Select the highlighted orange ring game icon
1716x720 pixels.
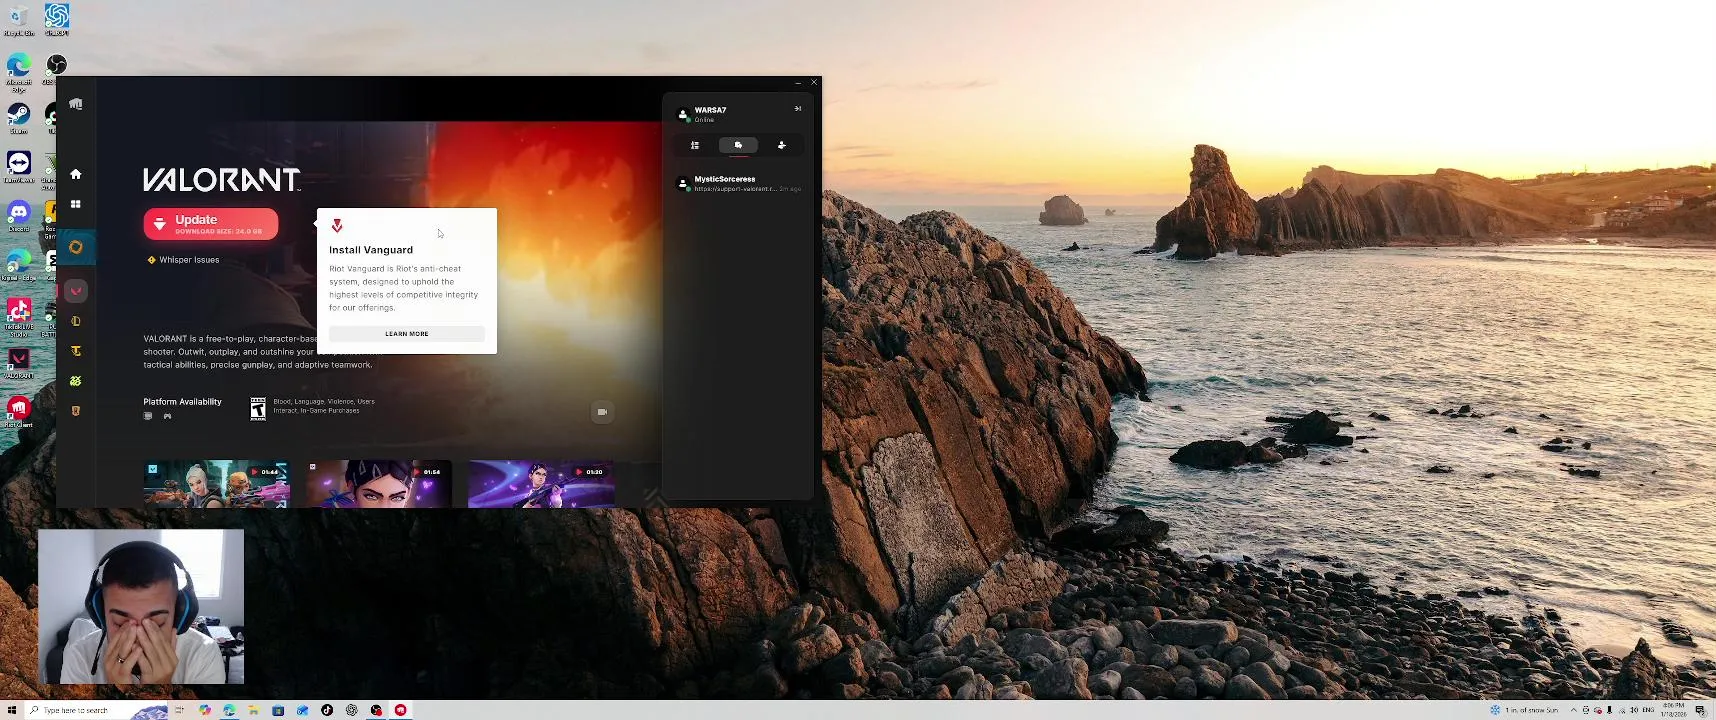click(x=76, y=247)
